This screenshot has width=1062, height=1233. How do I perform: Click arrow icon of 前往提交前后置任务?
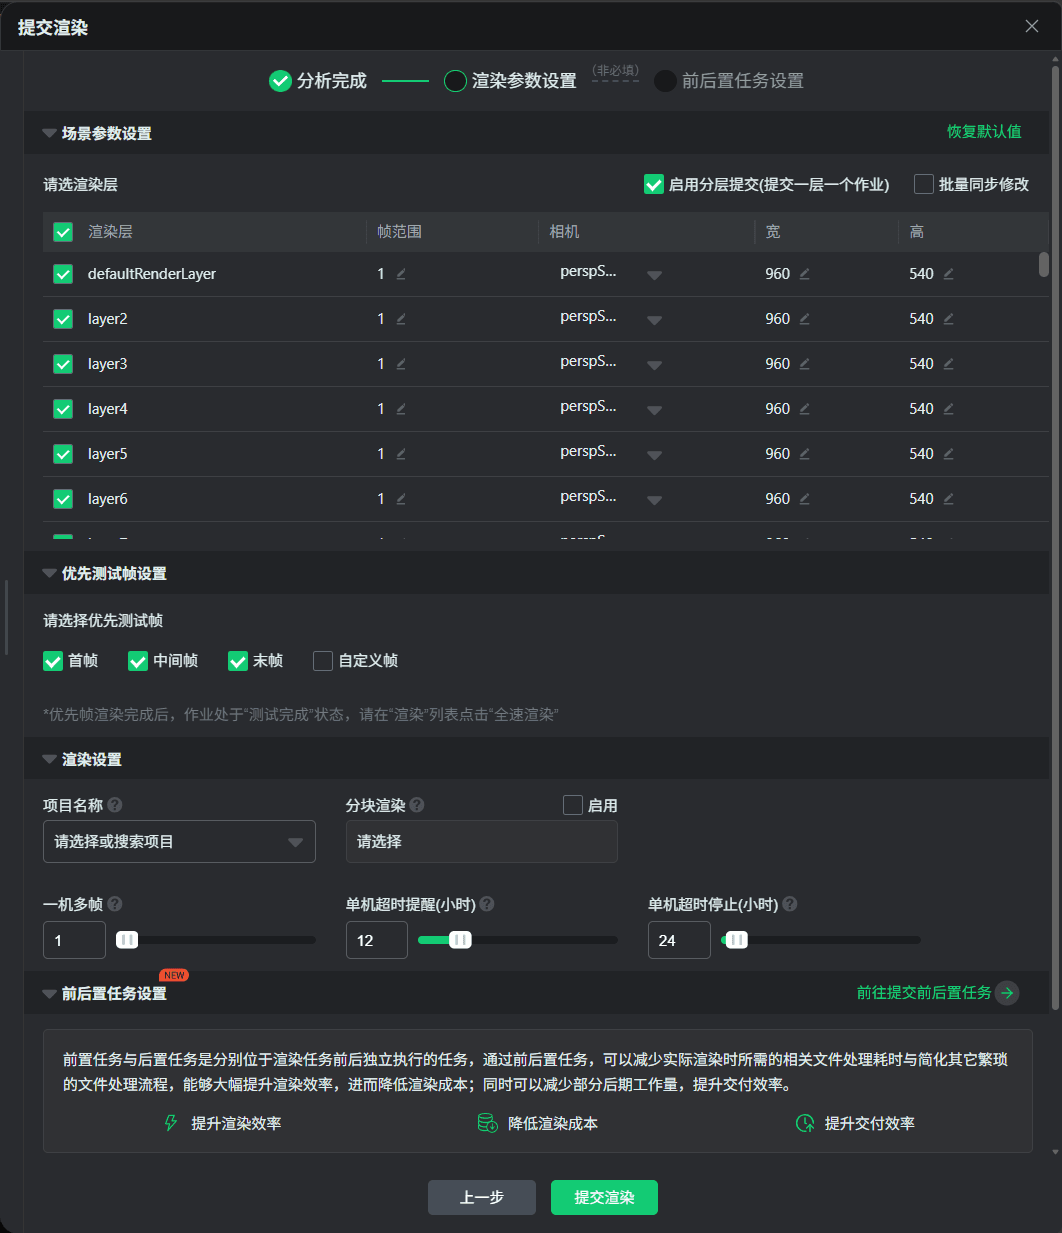point(1008,993)
